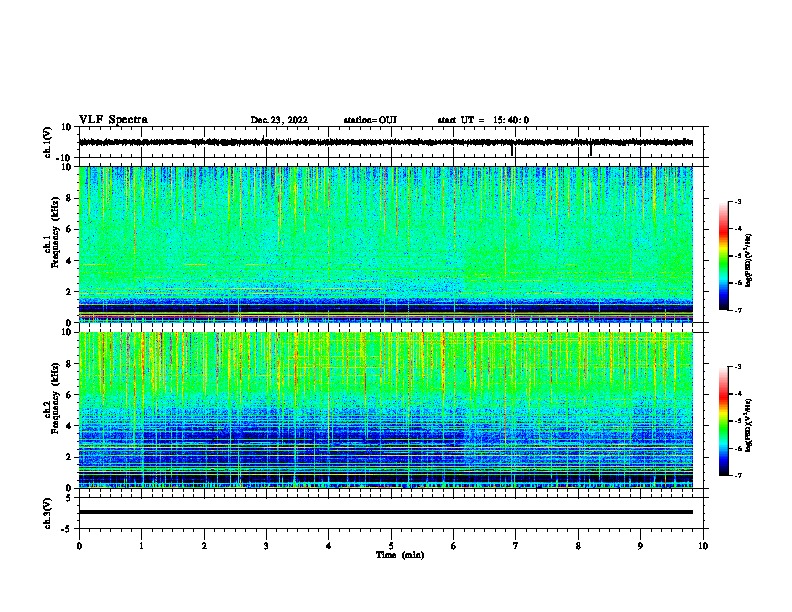Click time axis tick label "8"
Screen dimensions: 792x612
(578, 546)
